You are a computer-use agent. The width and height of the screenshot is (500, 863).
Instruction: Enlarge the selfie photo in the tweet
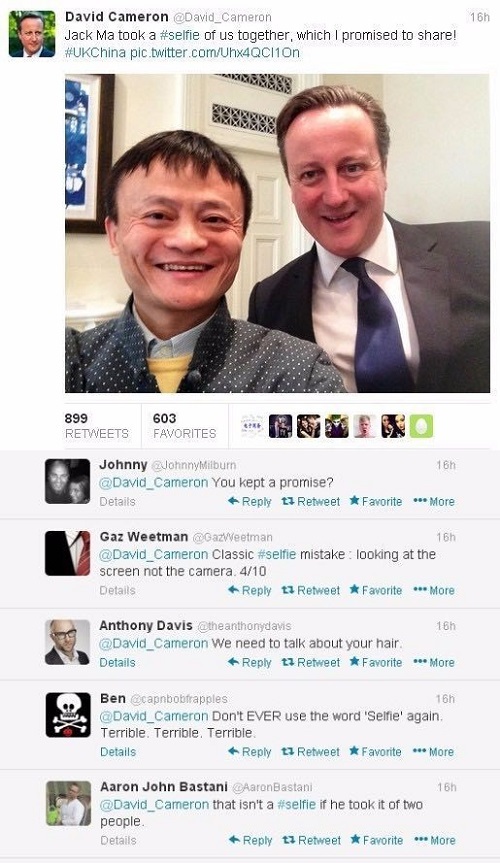click(x=277, y=233)
